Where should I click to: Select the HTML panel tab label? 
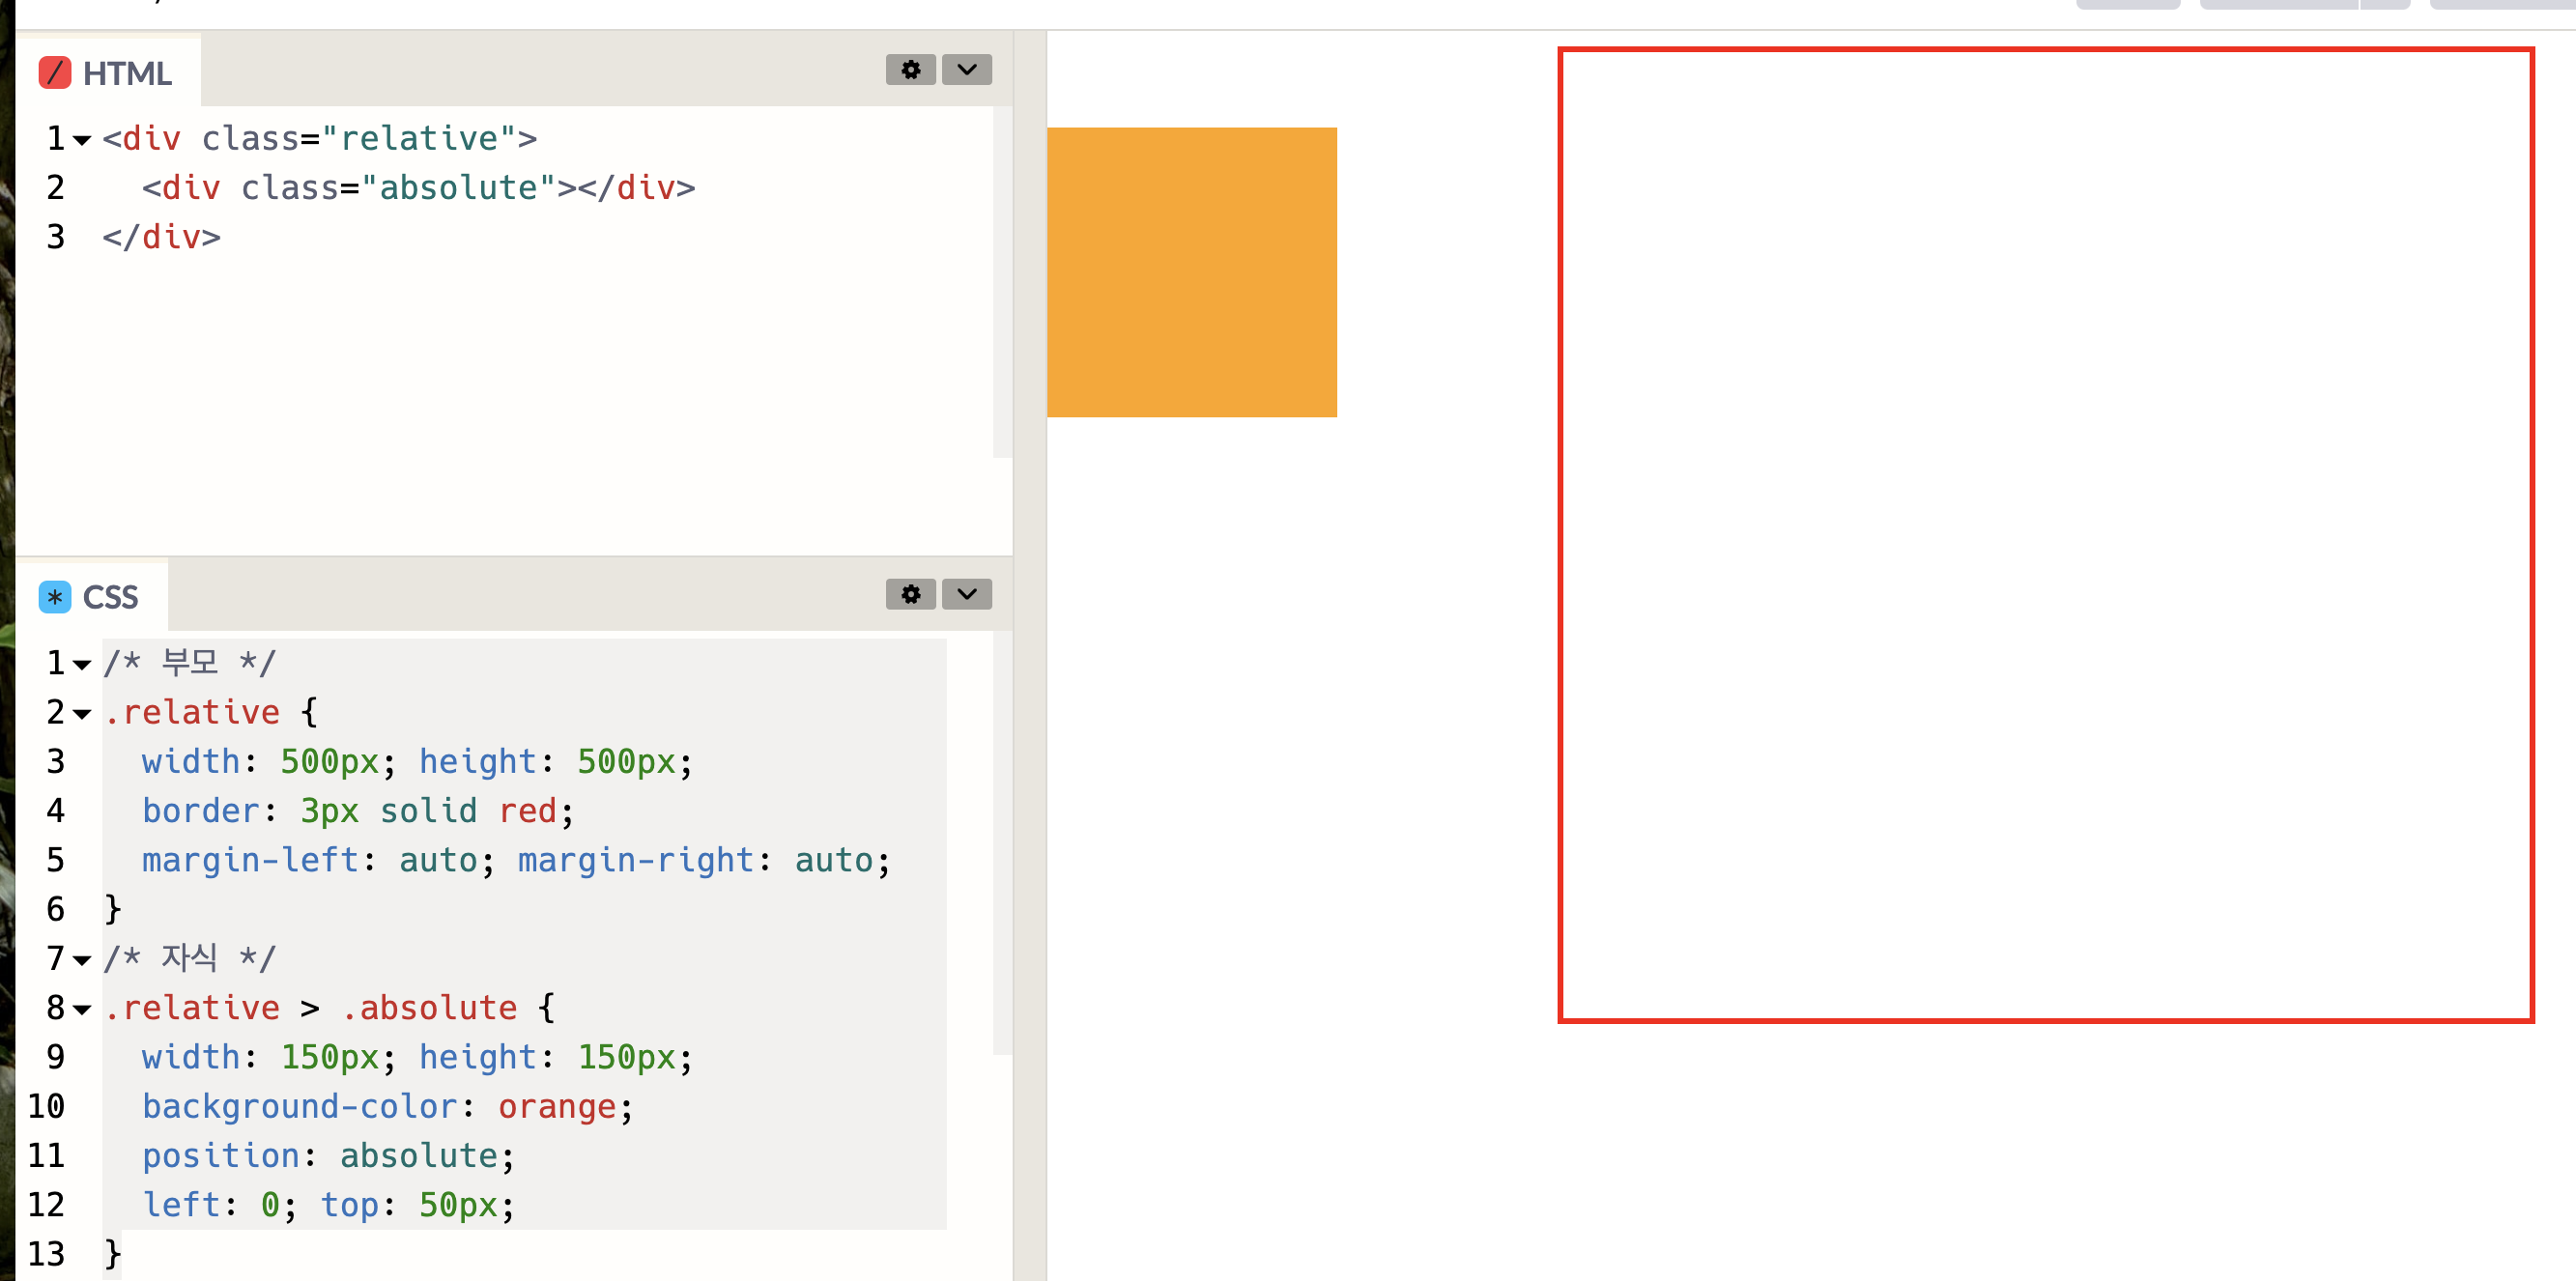click(x=126, y=73)
